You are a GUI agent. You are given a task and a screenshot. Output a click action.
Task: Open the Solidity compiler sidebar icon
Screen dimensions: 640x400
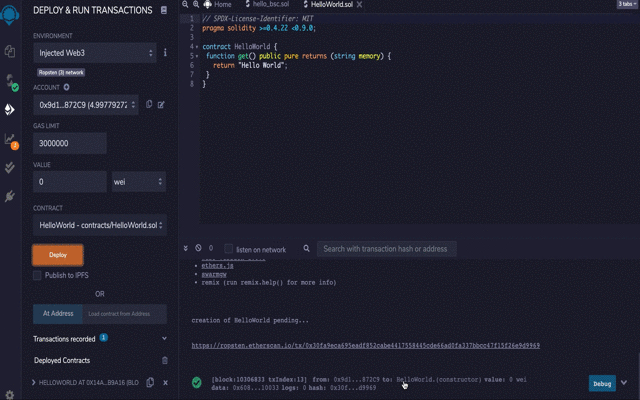[x=11, y=80]
